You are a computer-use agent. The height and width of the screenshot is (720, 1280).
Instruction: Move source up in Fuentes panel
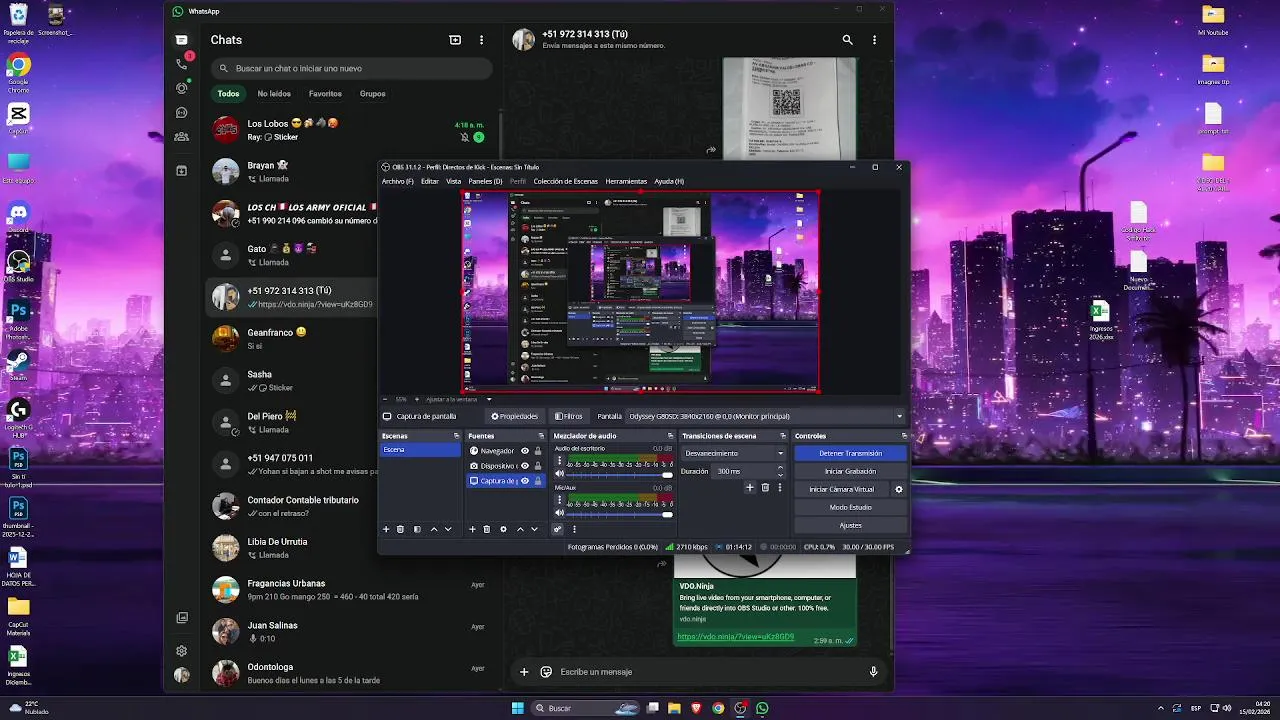tap(520, 529)
